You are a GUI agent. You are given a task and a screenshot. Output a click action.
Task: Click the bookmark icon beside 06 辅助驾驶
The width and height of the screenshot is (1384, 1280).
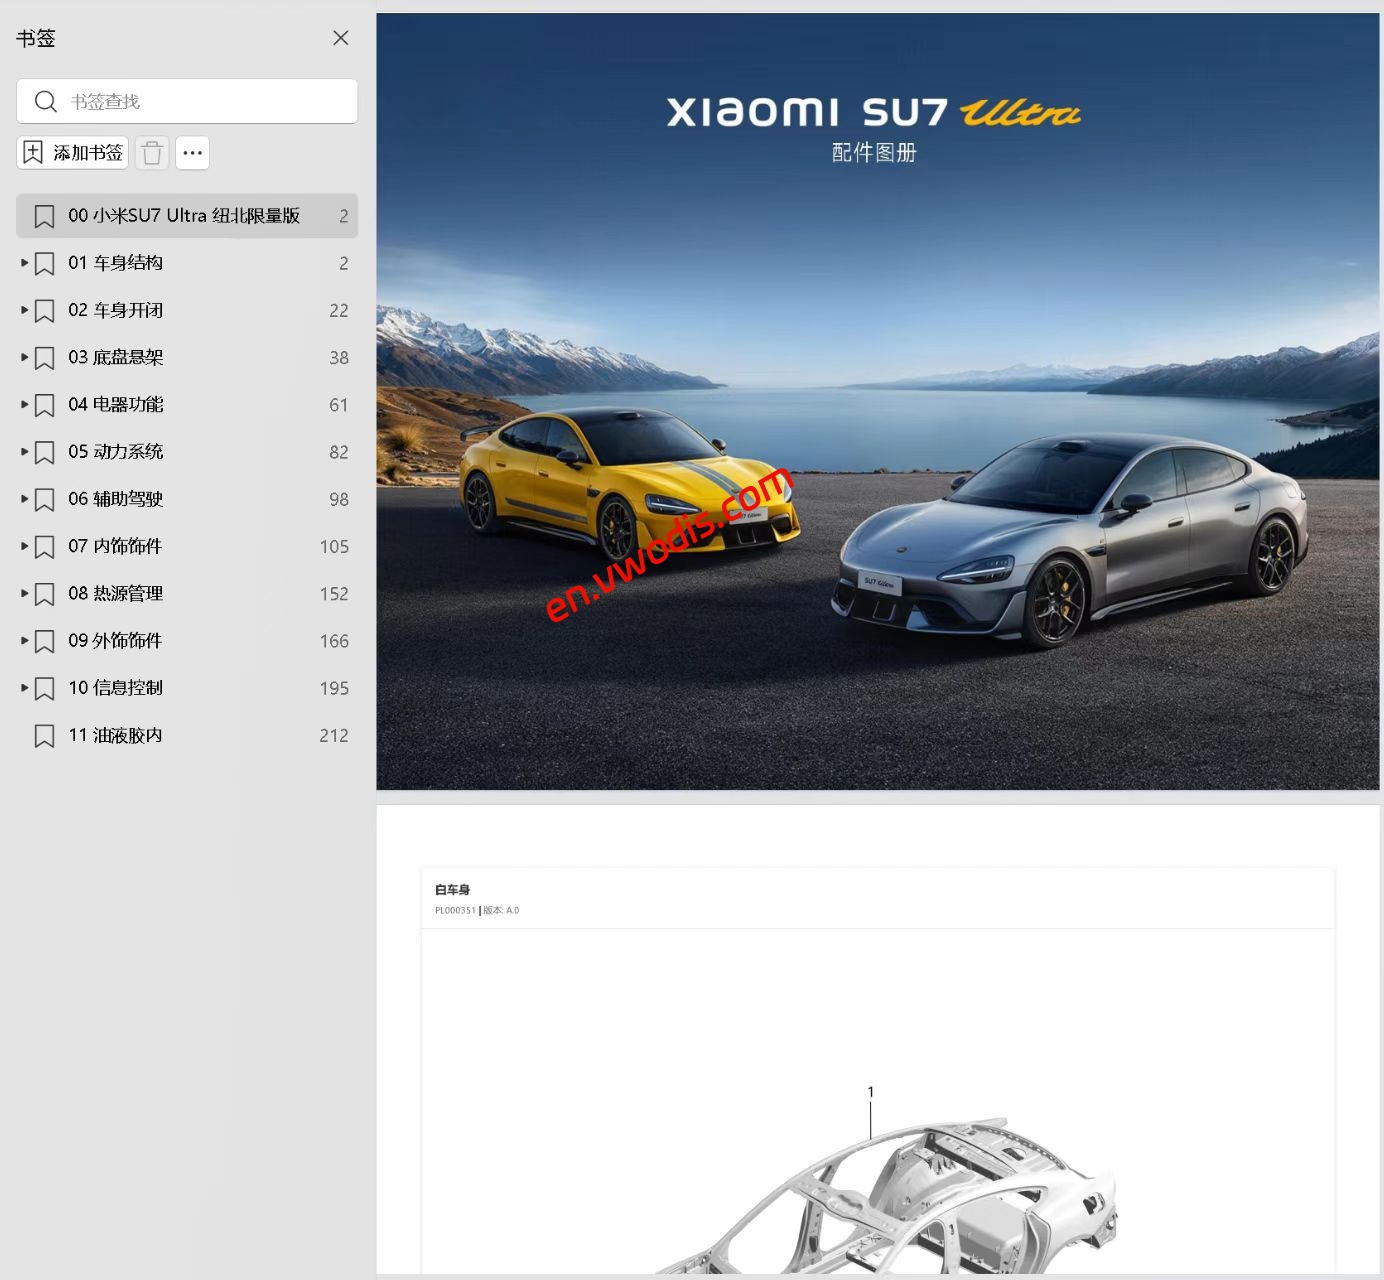click(x=44, y=499)
